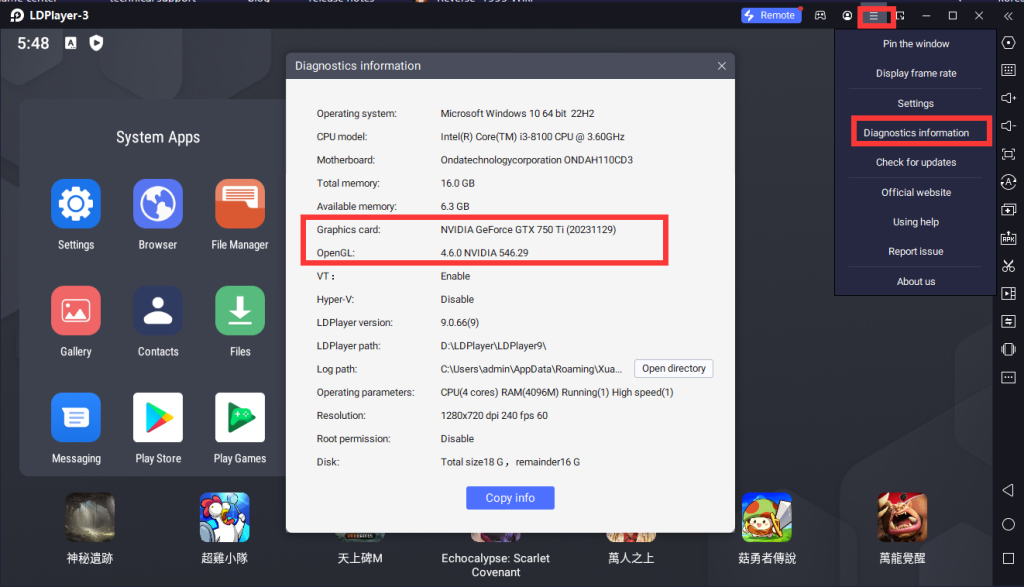Click the Echocalypse: Scarlet Covenant label
1024x587 pixels.
(496, 565)
